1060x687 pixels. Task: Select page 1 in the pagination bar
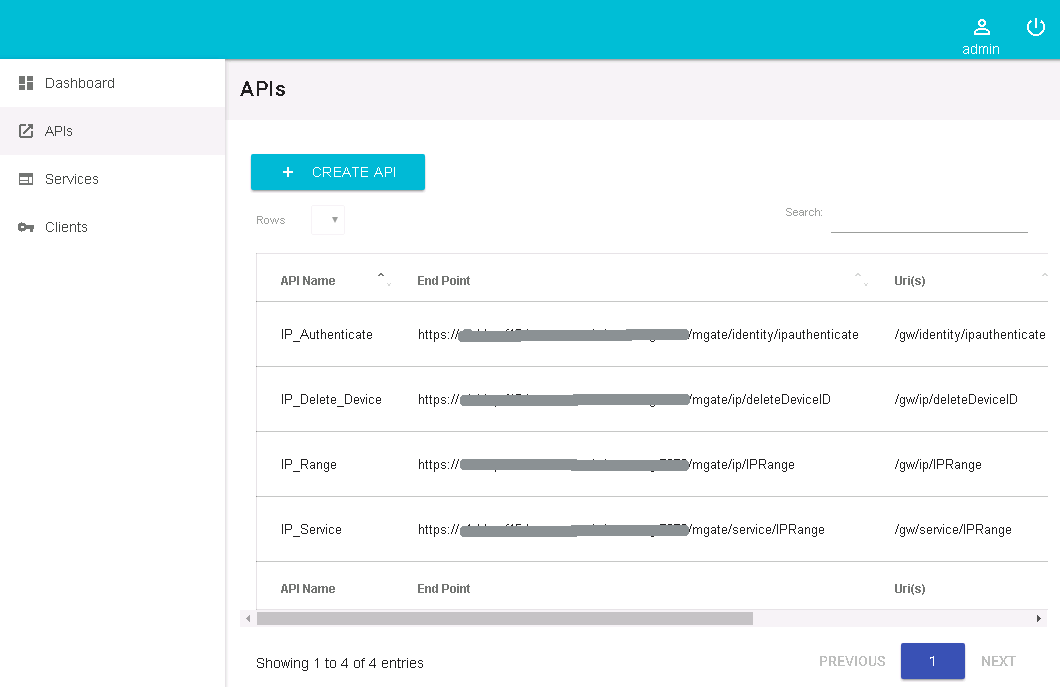click(x=932, y=661)
